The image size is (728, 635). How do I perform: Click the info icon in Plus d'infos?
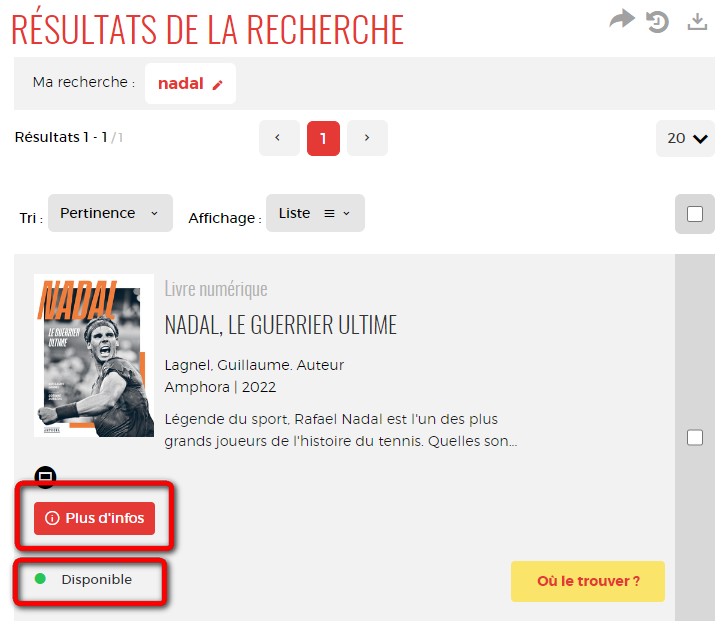[x=52, y=518]
